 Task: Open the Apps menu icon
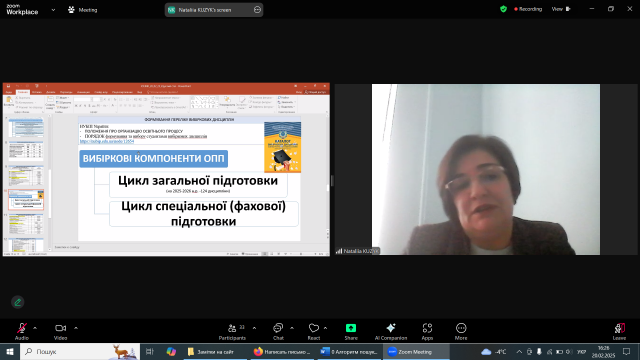pyautogui.click(x=427, y=328)
